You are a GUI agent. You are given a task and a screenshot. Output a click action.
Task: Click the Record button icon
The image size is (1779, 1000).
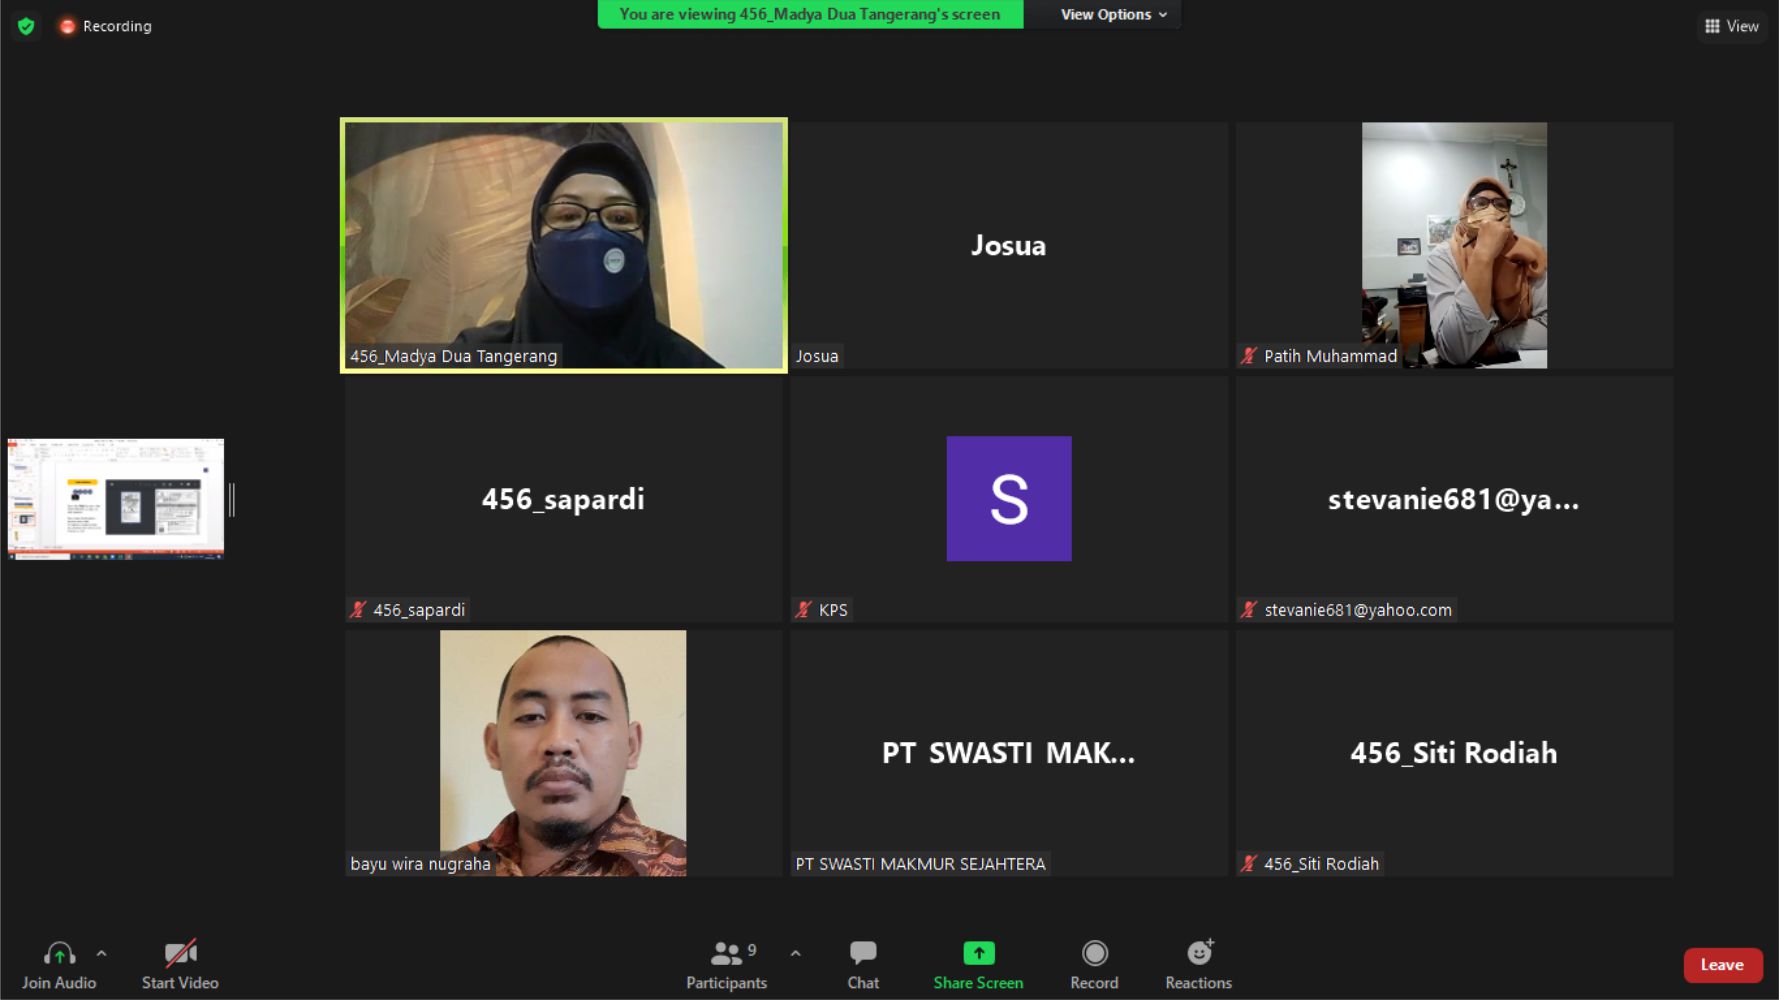point(1094,953)
